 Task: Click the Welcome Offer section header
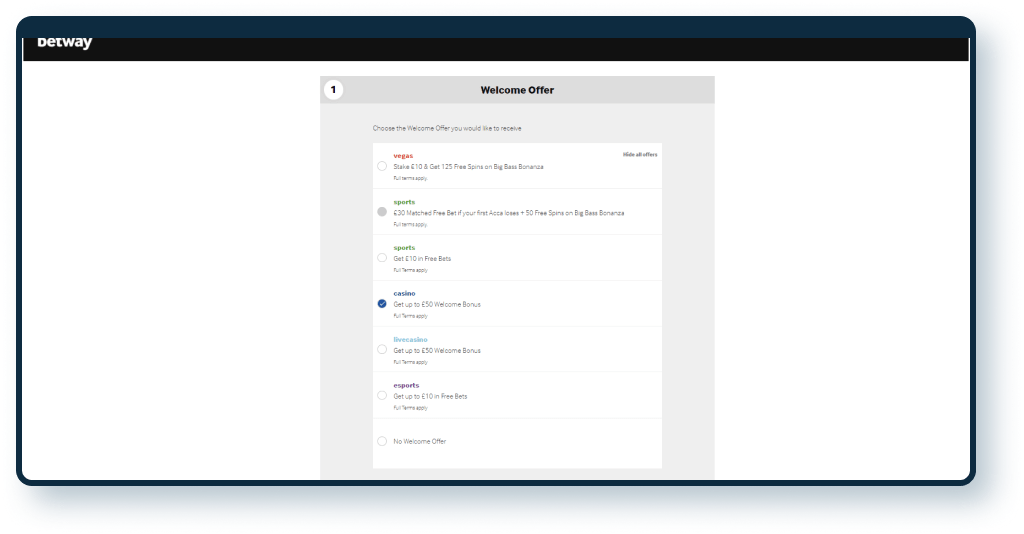click(x=517, y=90)
